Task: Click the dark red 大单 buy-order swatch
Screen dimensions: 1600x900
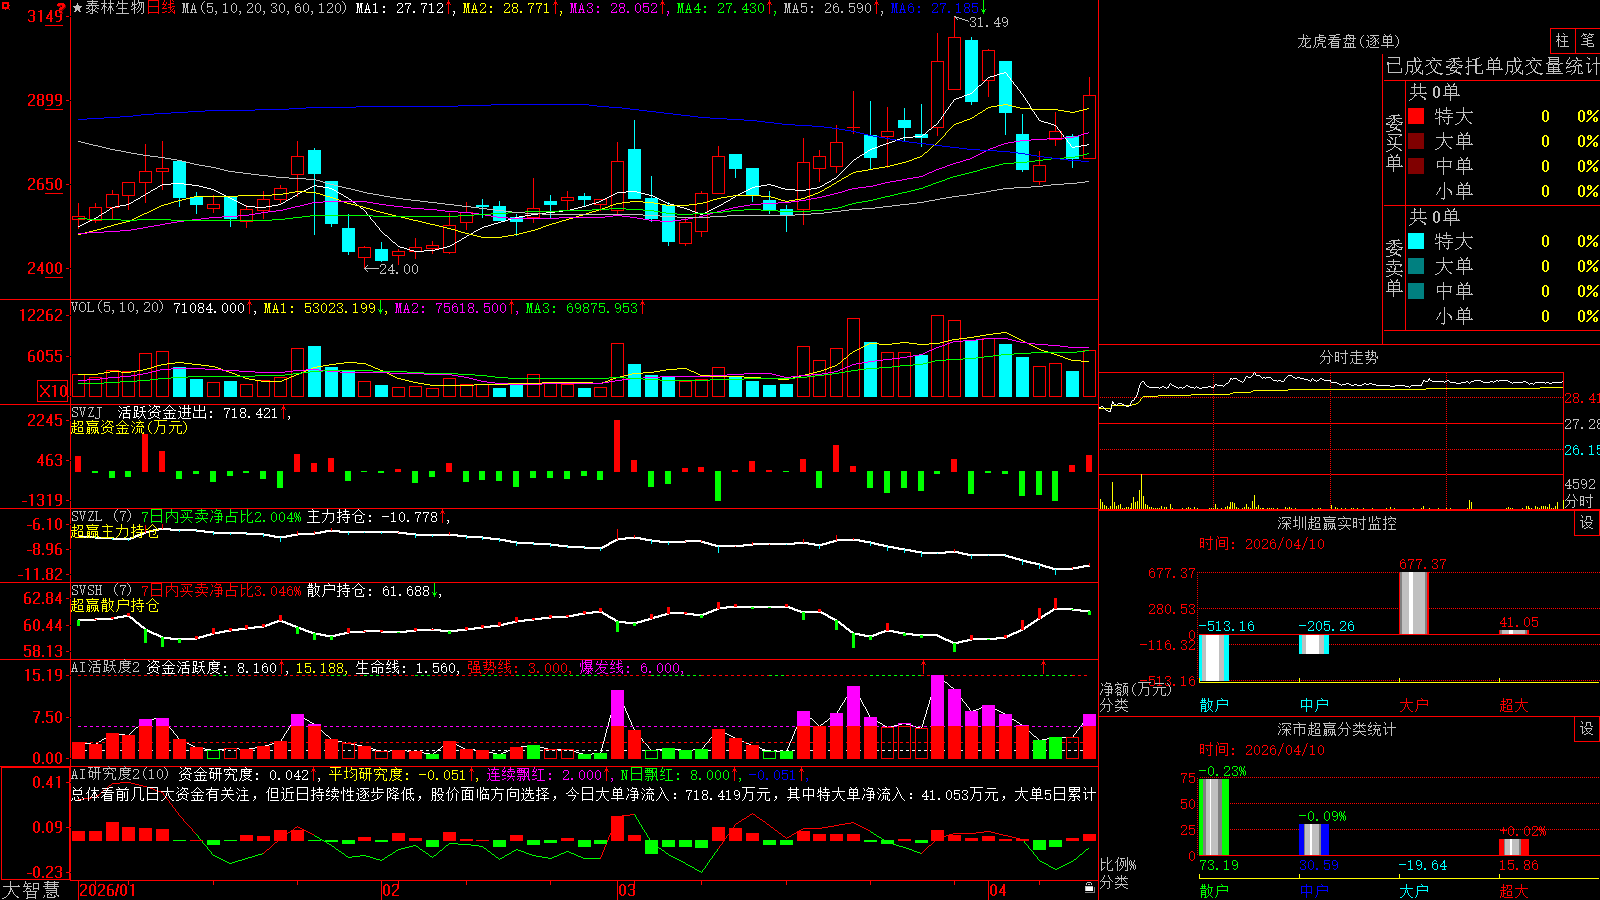Action: (x=1416, y=141)
